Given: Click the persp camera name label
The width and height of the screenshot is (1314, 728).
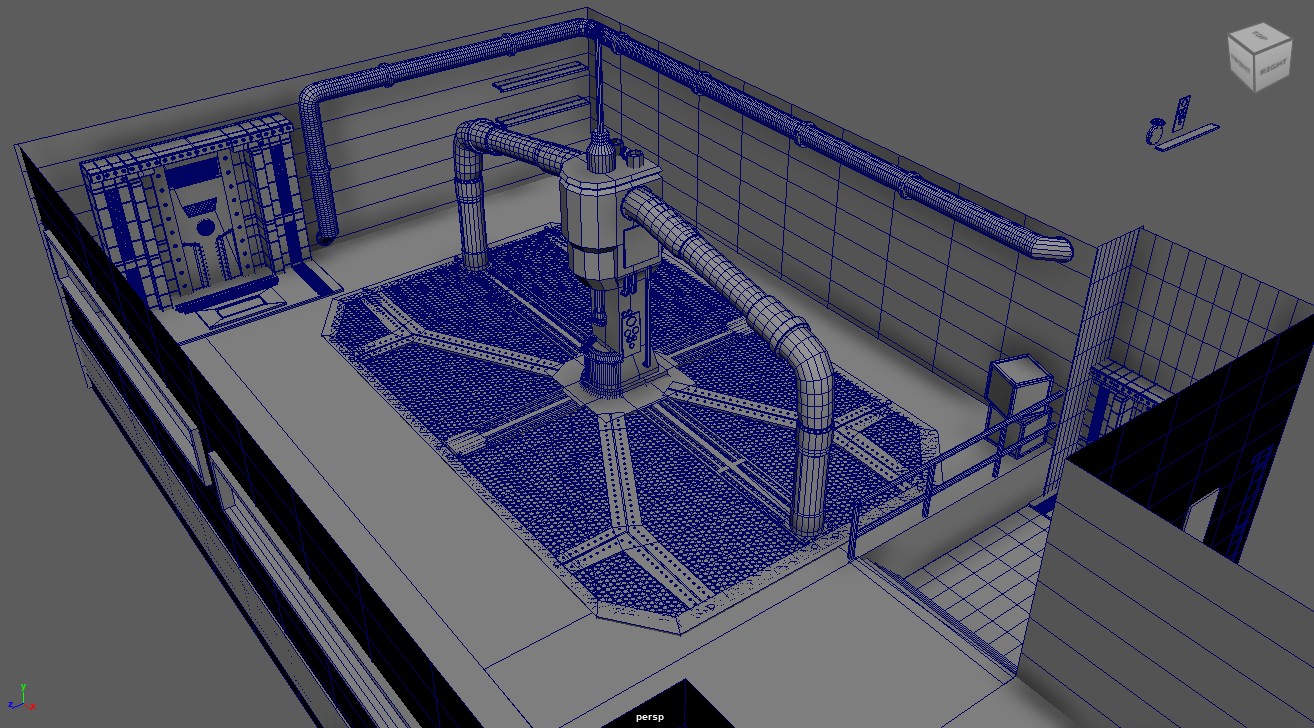Looking at the screenshot, I should pos(649,716).
